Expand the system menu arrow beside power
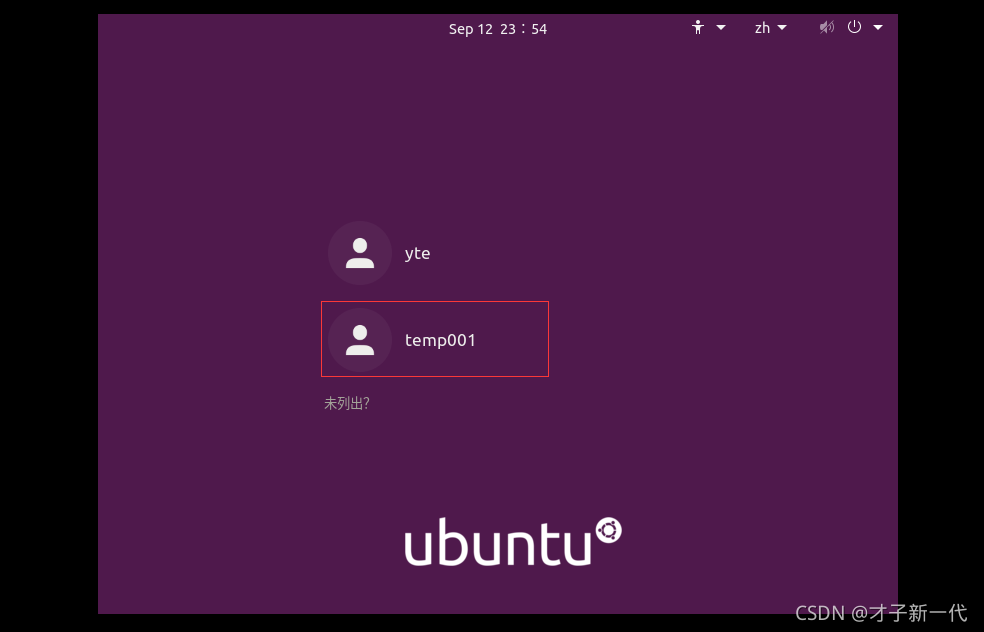Screen dimensions: 984x632 pos(878,28)
